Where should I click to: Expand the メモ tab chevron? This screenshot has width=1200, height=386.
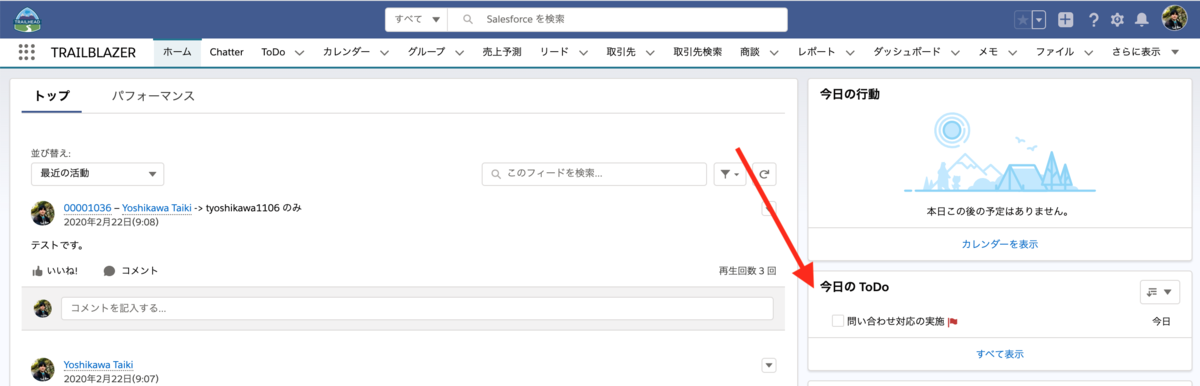click(1011, 52)
